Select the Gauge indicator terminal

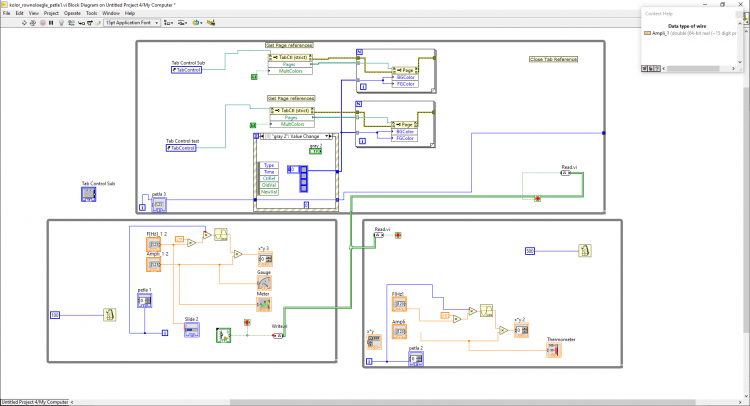click(264, 282)
